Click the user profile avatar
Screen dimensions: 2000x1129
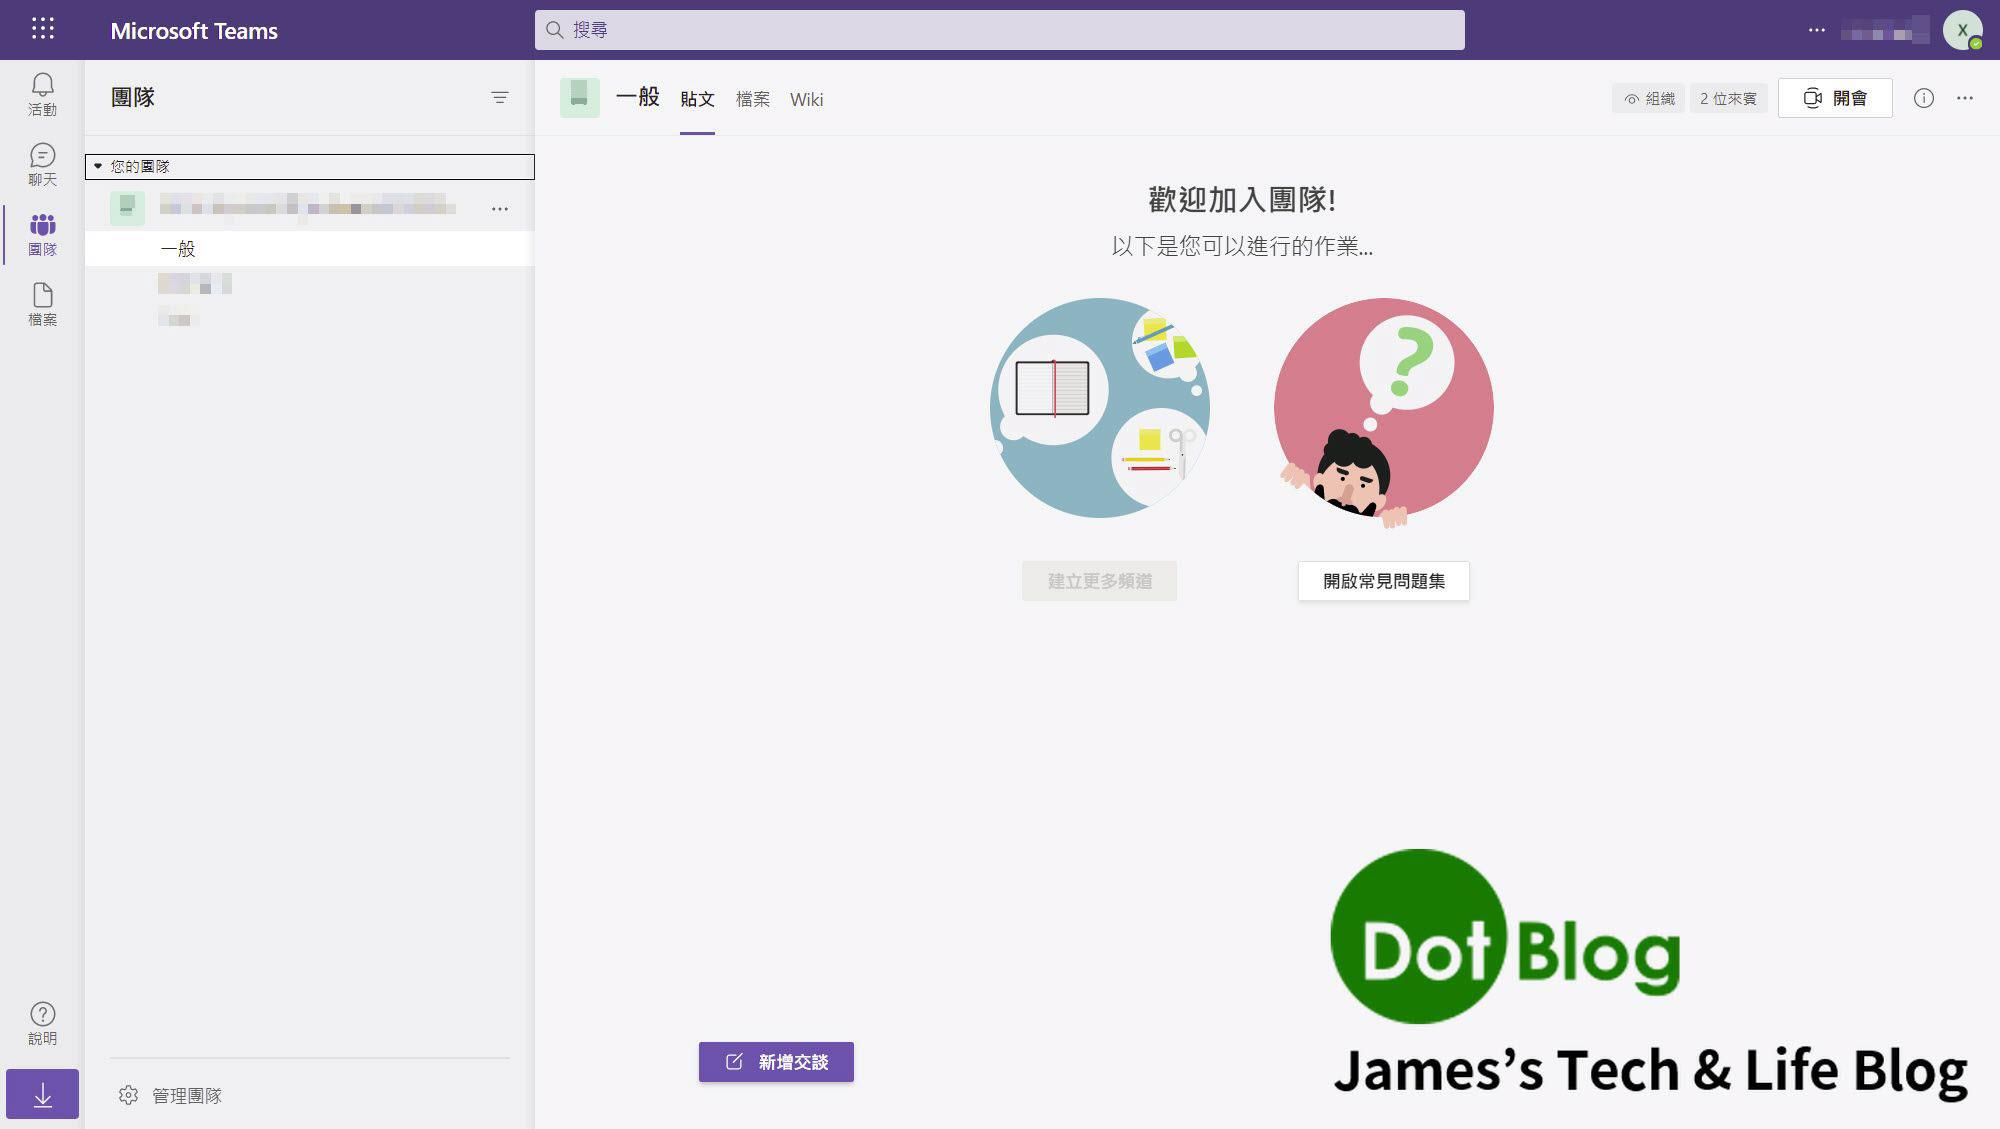click(x=1961, y=30)
